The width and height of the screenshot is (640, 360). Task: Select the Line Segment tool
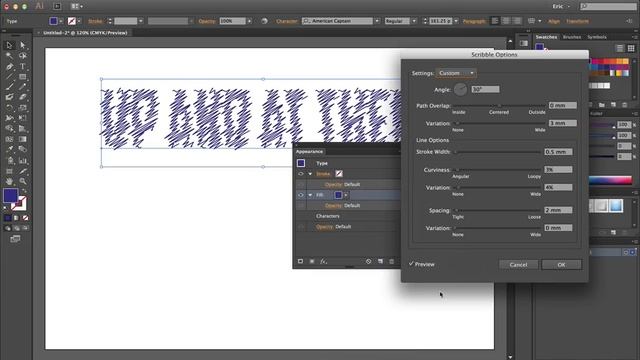9,77
